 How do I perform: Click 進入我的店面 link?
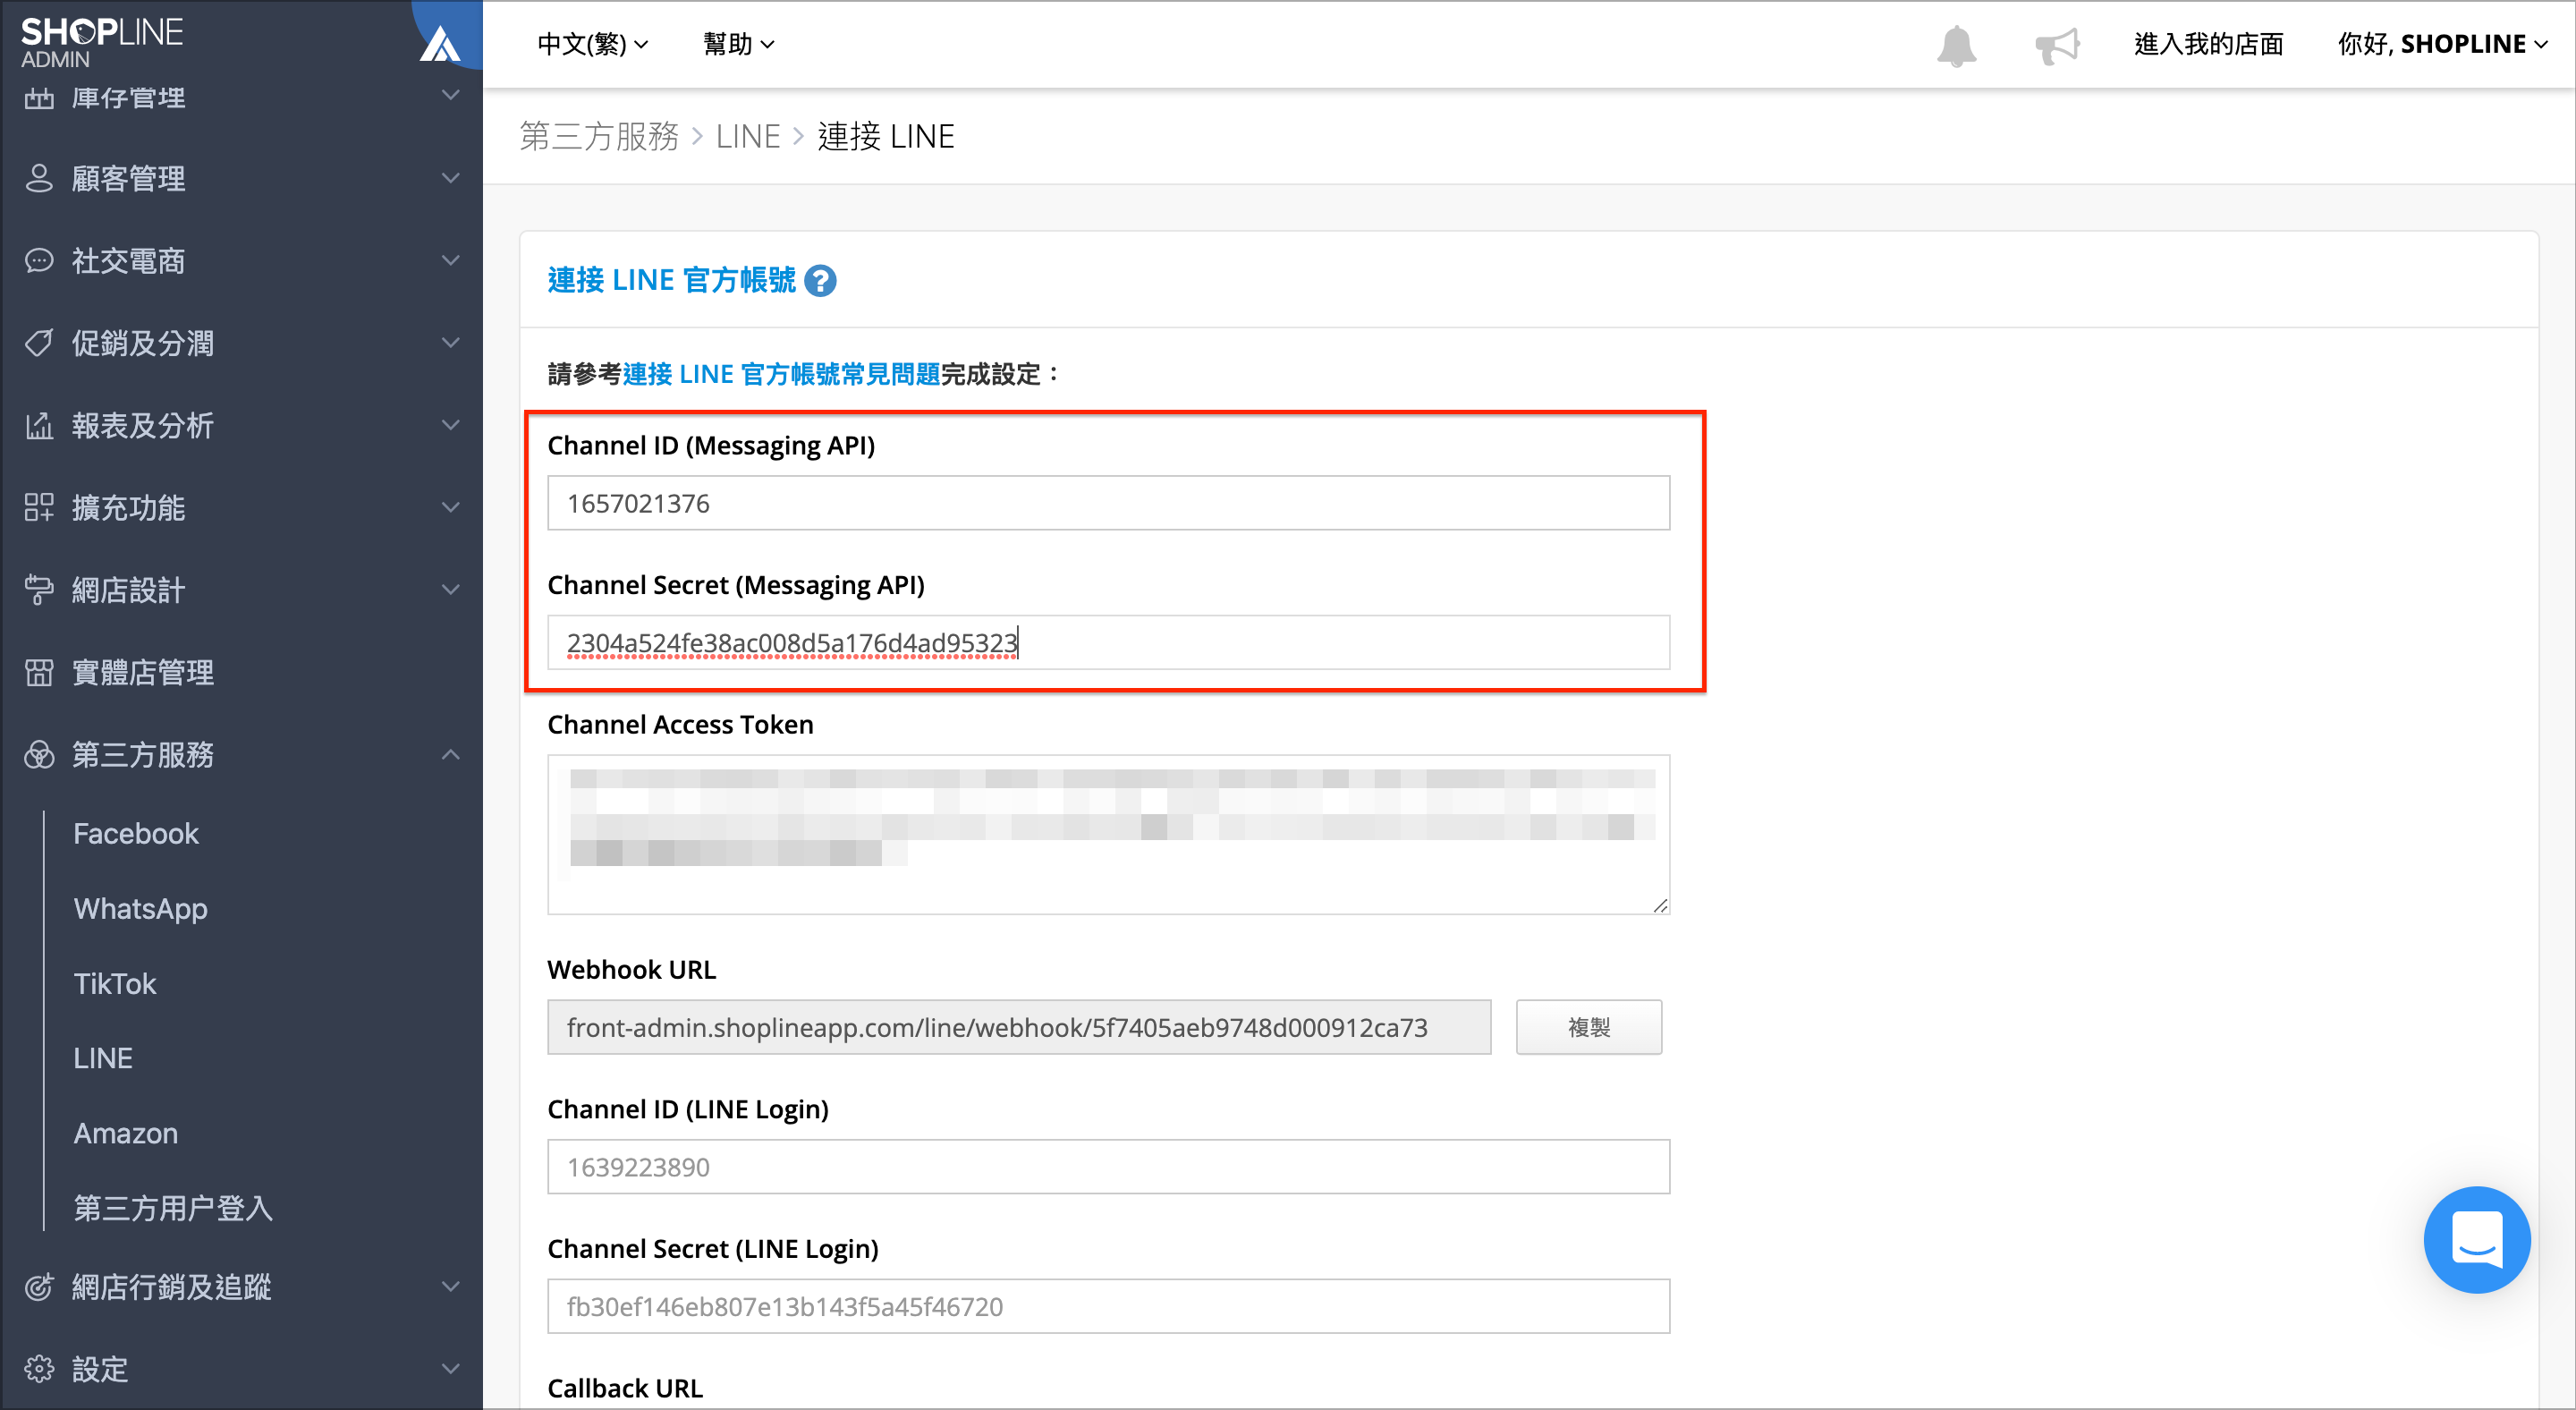pos(2208,44)
